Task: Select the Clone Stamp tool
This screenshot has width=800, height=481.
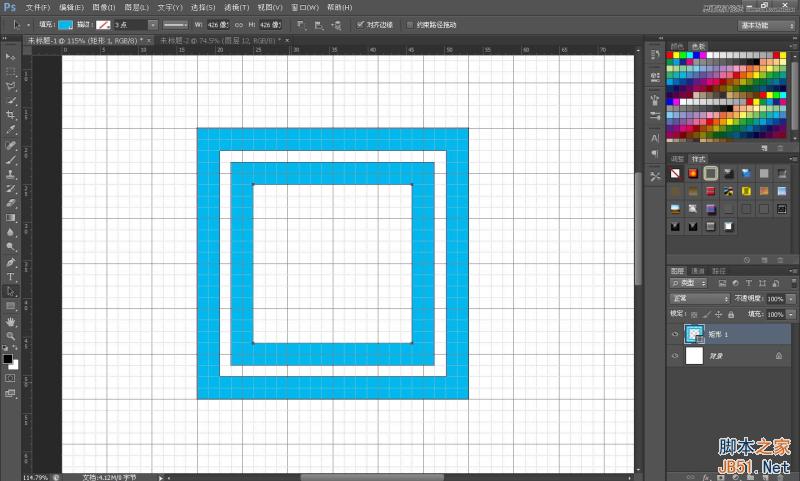Action: point(10,174)
